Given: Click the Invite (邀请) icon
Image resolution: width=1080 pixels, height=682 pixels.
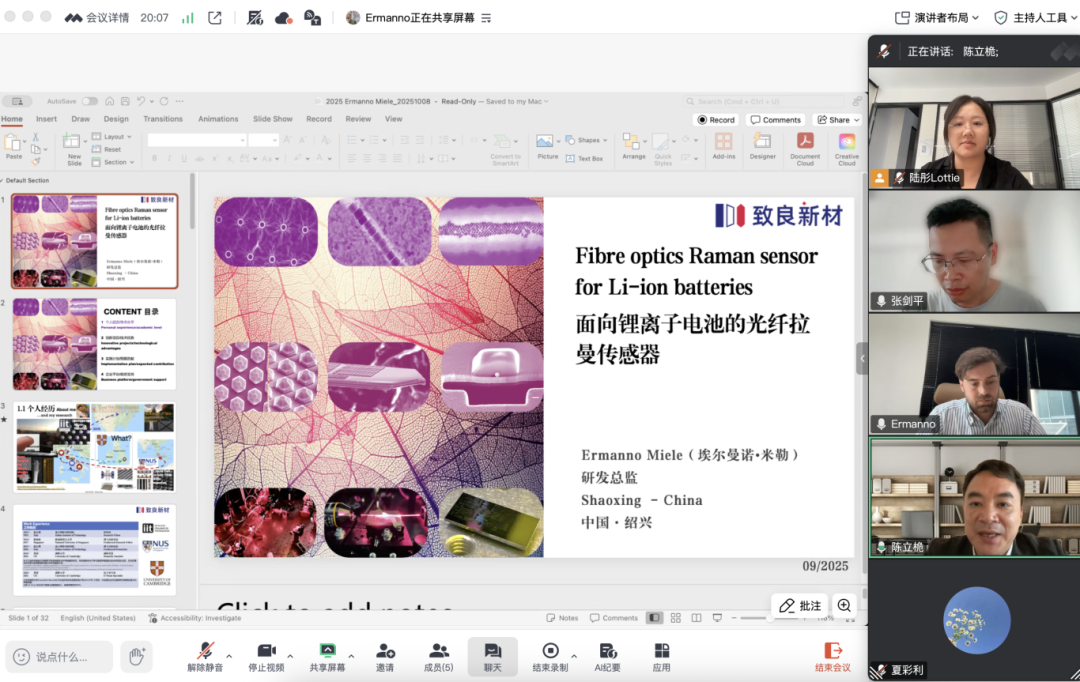Looking at the screenshot, I should coord(385,655).
